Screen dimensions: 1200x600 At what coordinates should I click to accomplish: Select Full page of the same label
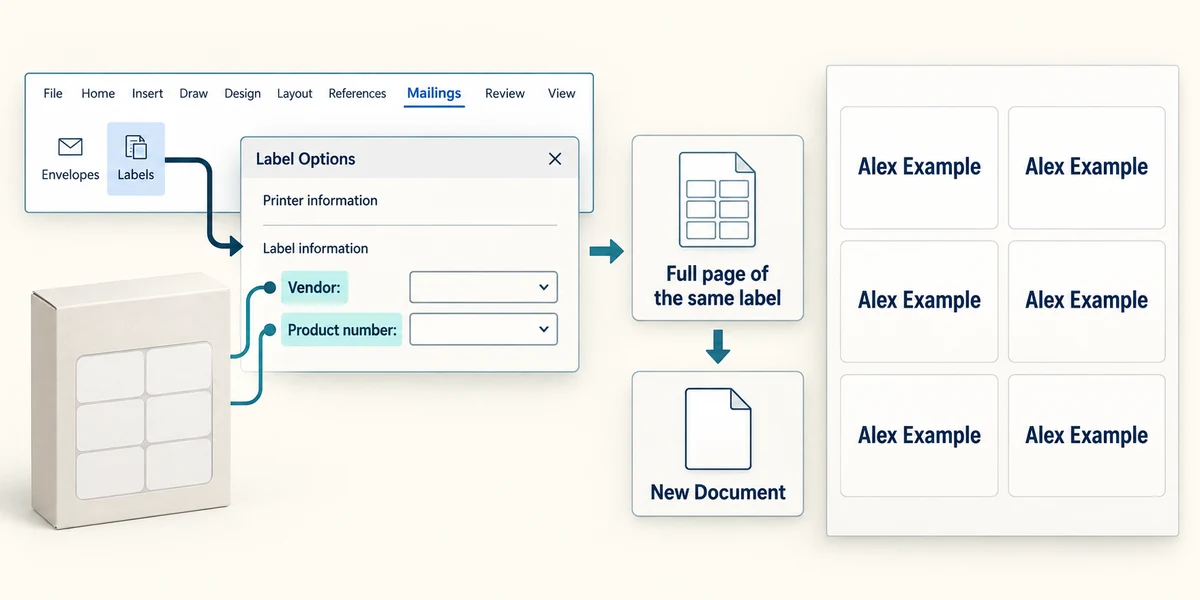[x=717, y=228]
